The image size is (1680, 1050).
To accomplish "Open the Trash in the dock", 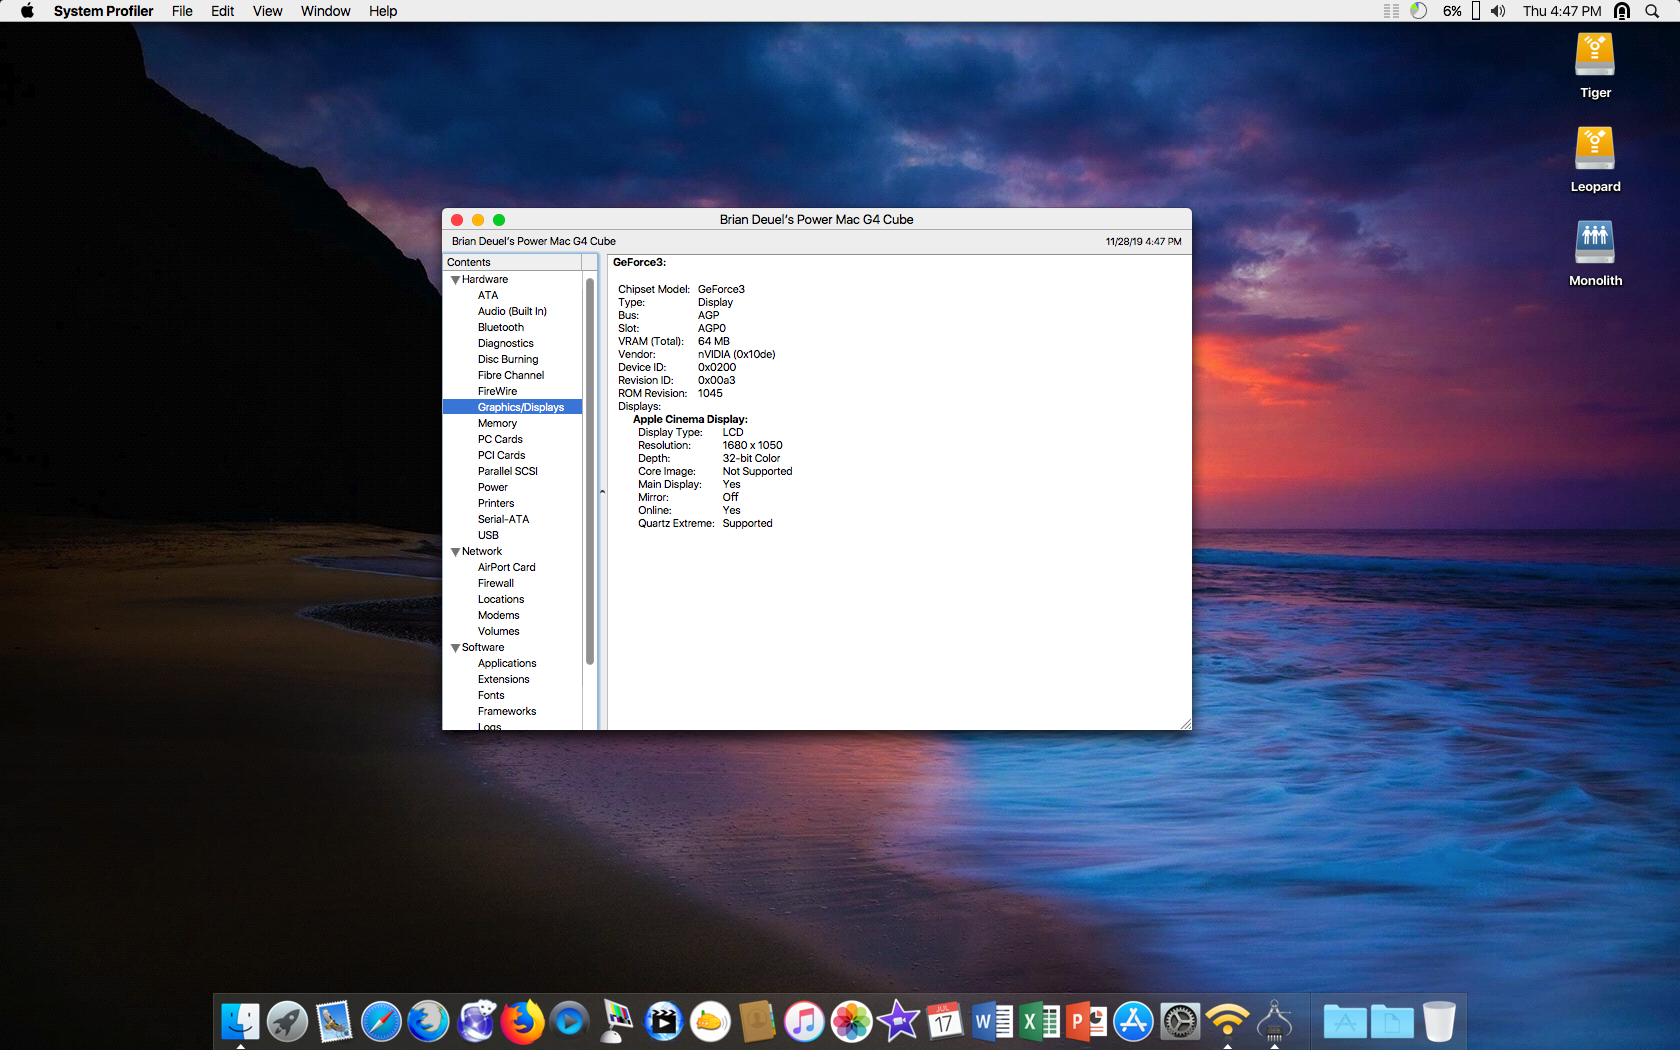I will [1439, 1022].
